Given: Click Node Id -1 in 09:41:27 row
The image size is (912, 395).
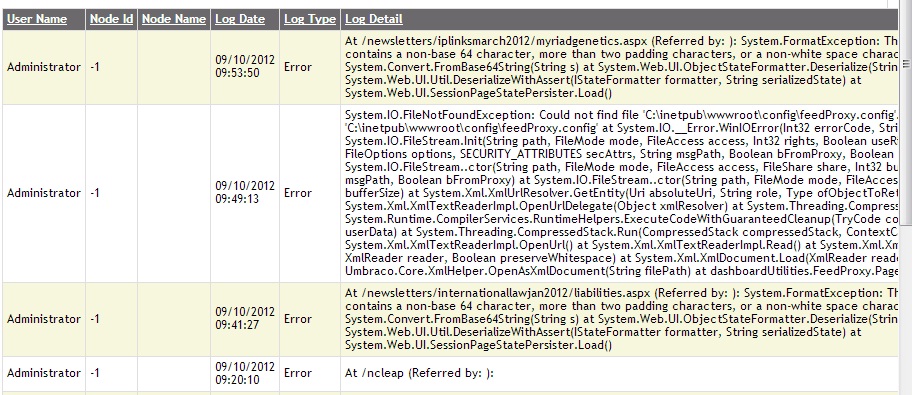Looking at the screenshot, I should tap(95, 319).
